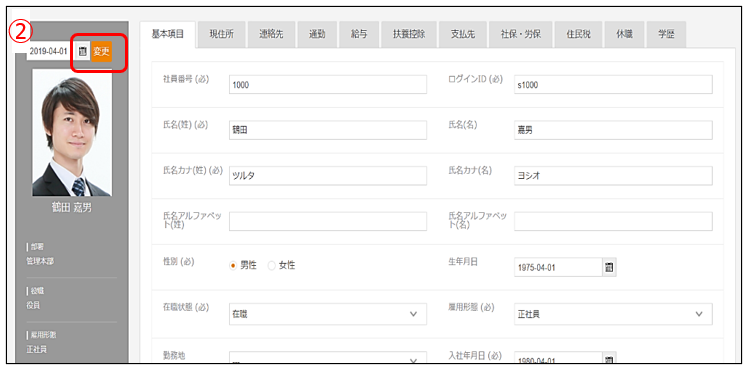Screen dimensions: 746x368
Task: Click the 氏名(名) input field
Action: [x=613, y=130]
